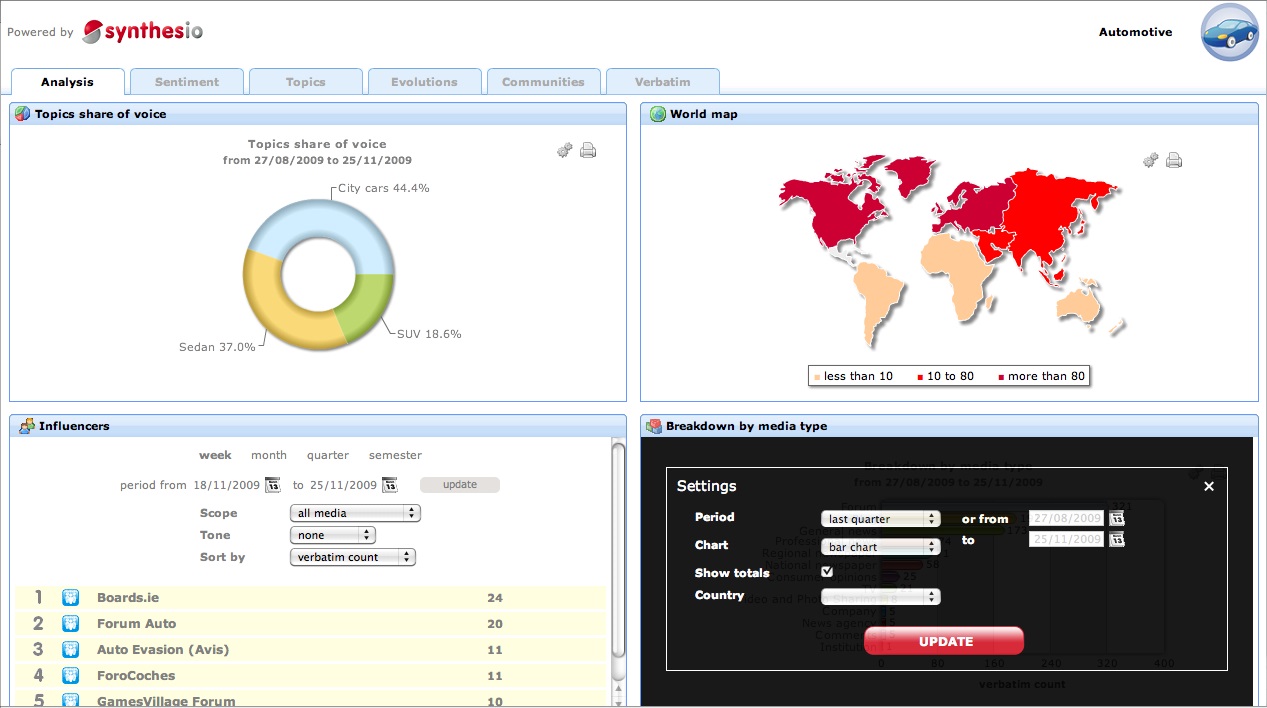Select the week period in Influencers
The height and width of the screenshot is (708, 1267).
215,455
